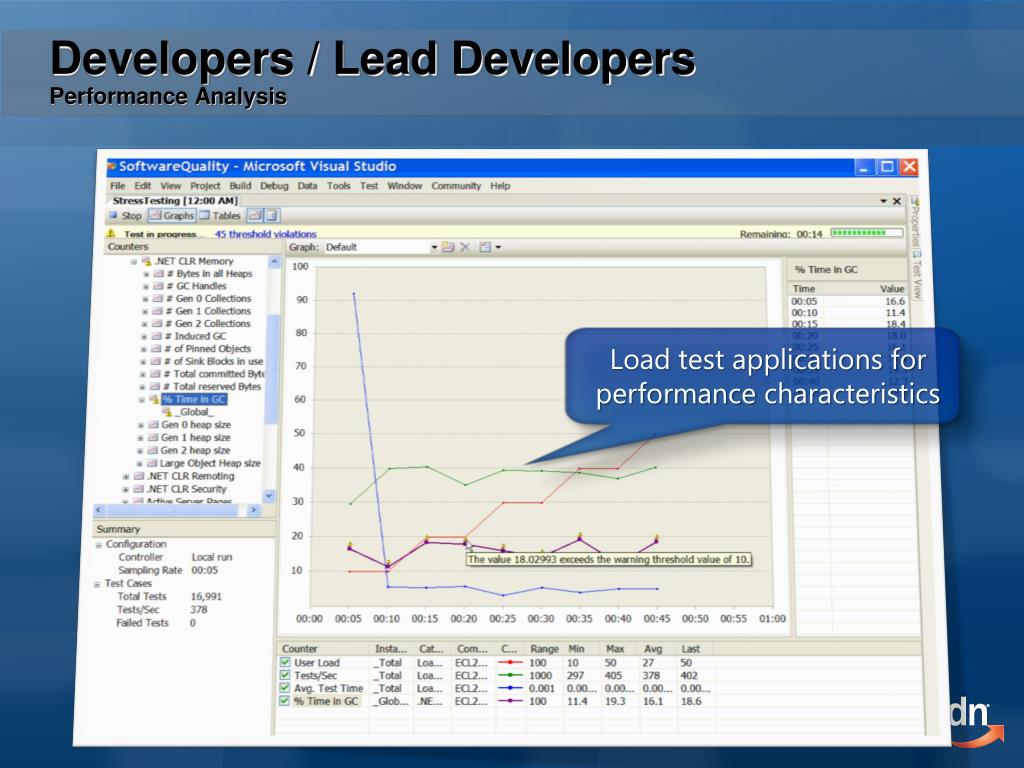Viewport: 1024px width, 768px height.
Task: Expand the .NET CLR Security node
Action: pos(125,488)
